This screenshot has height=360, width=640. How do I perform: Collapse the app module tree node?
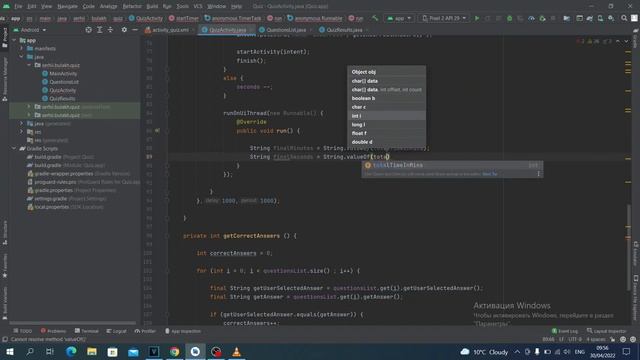point(14,40)
